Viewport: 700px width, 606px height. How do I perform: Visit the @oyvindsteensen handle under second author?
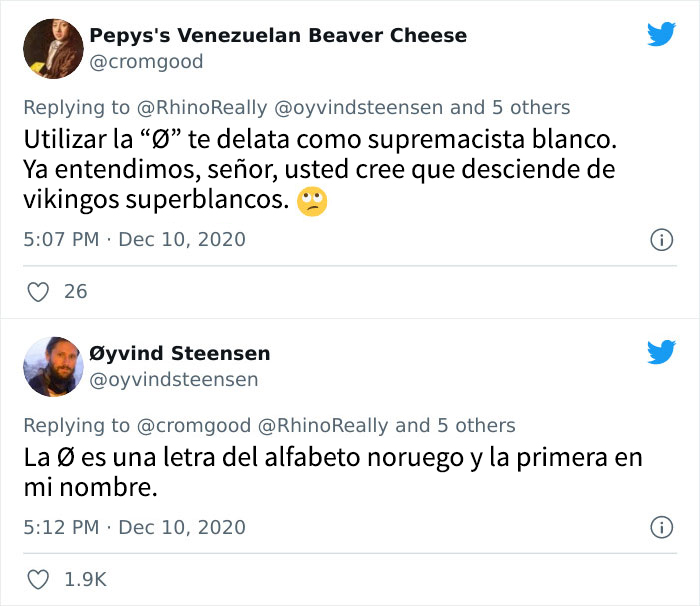[174, 379]
